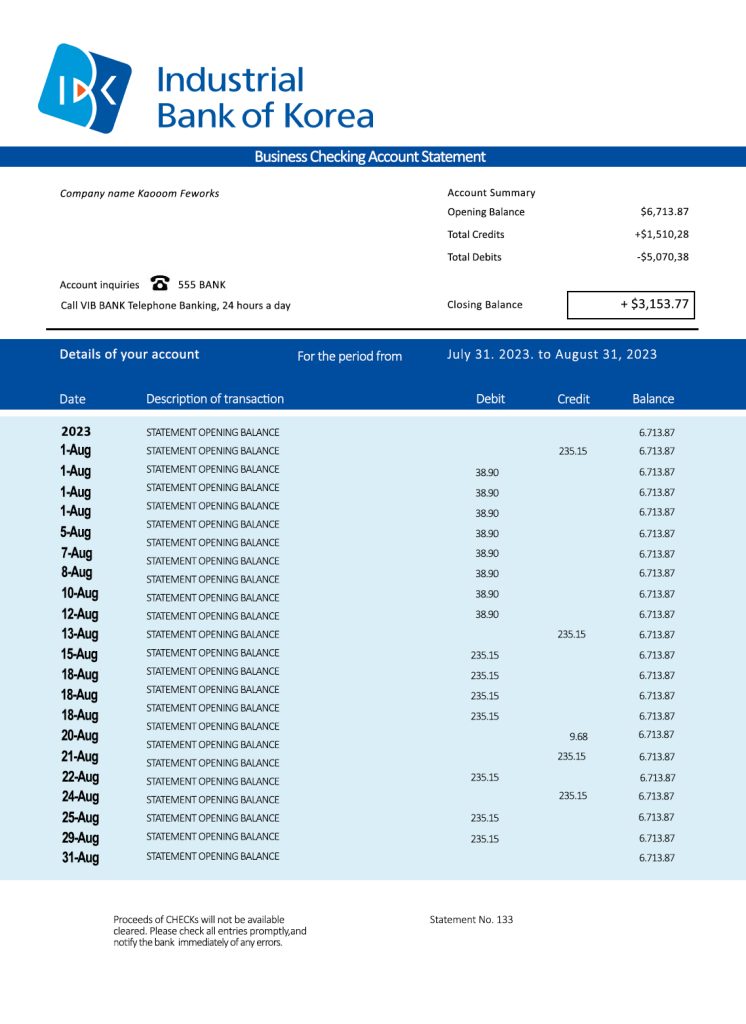This screenshot has height=1024, width=746.
Task: Click the Details of your account heading
Action: [129, 354]
